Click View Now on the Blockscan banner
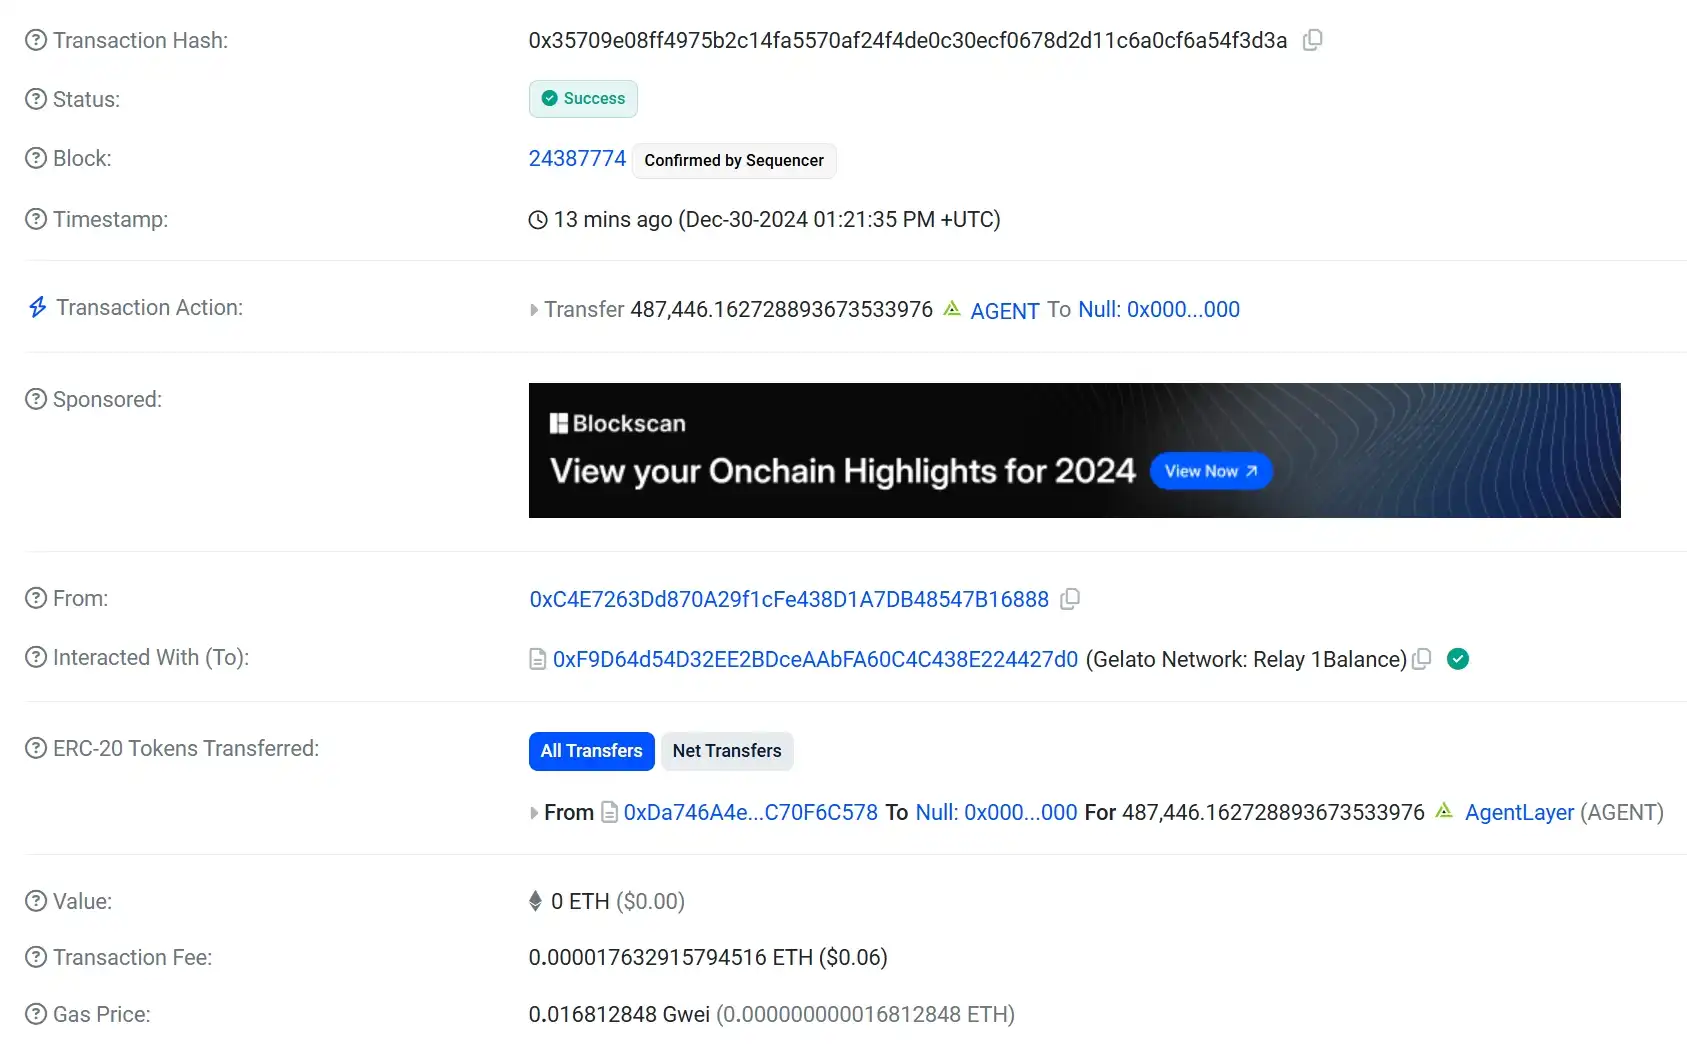Image resolution: width=1687 pixels, height=1048 pixels. [1210, 471]
